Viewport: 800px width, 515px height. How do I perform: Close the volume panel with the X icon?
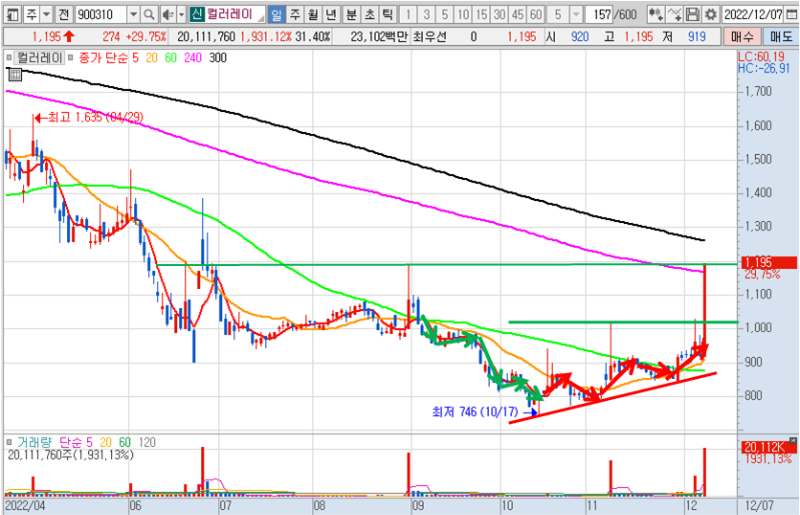(792, 440)
